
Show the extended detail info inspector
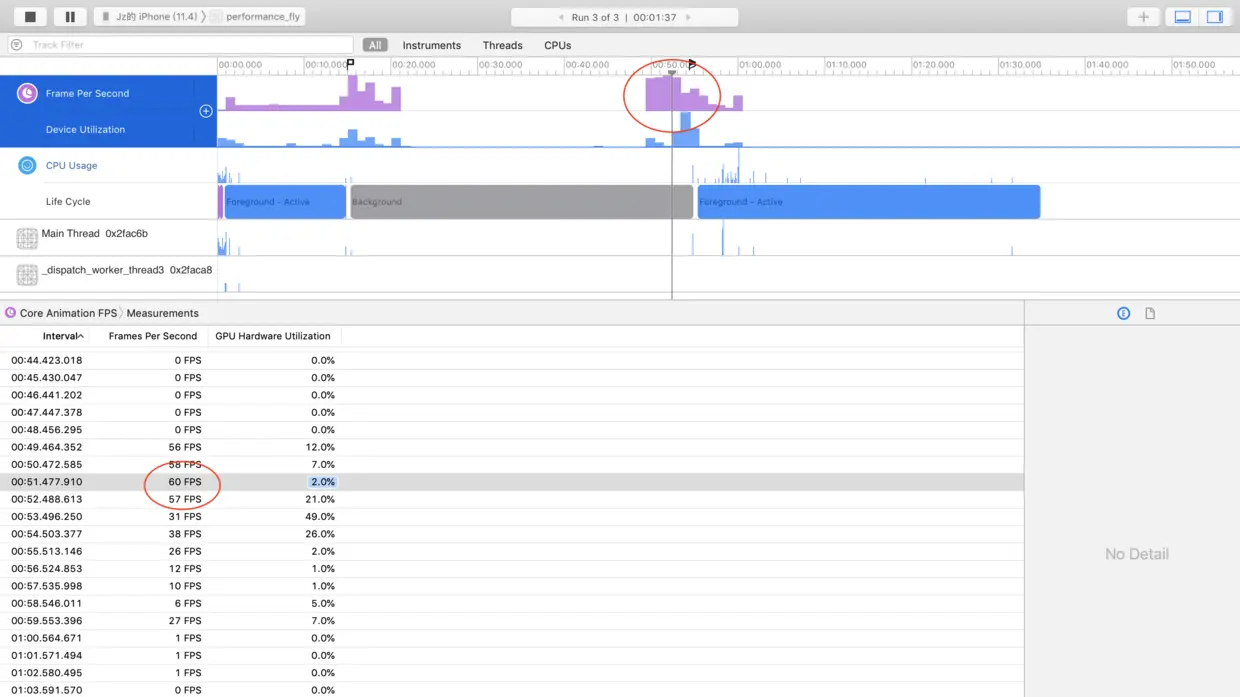pyautogui.click(x=1123, y=313)
